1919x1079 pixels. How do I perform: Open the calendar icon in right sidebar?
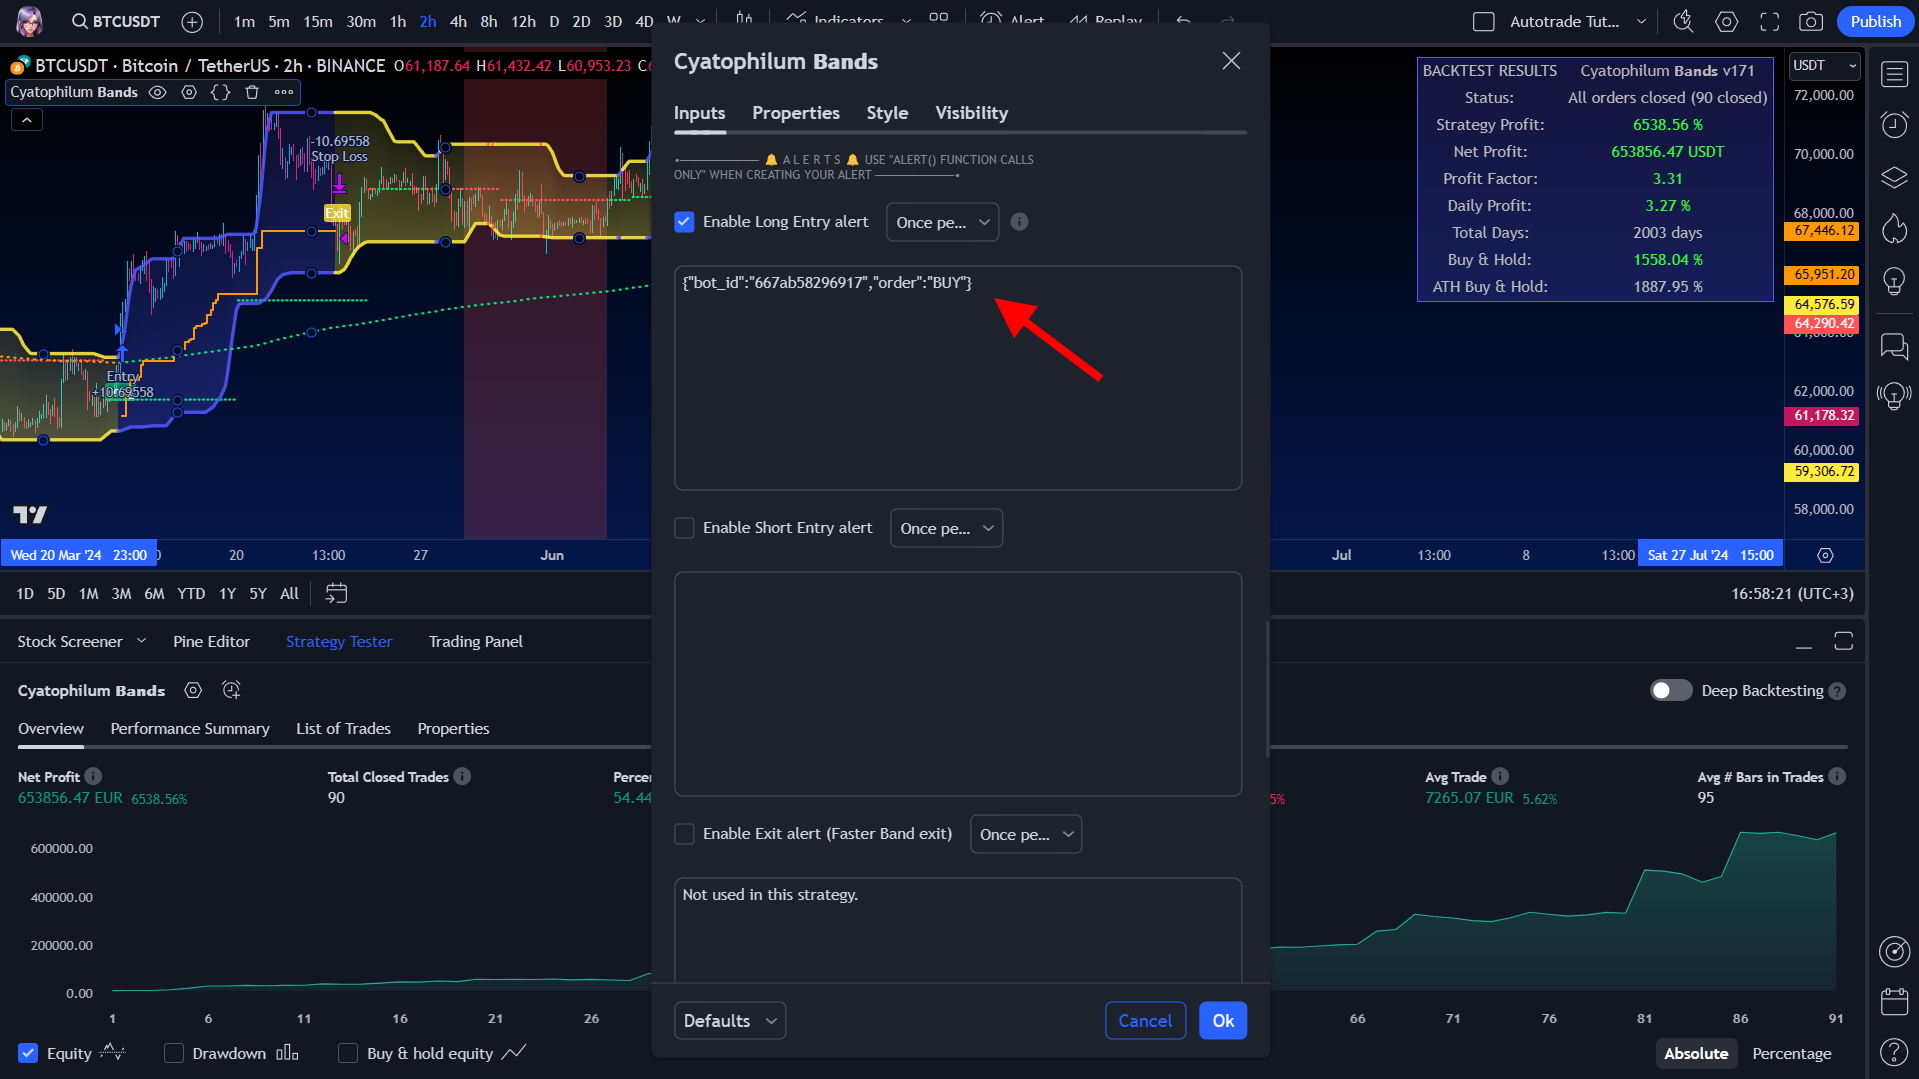[x=1894, y=1000]
